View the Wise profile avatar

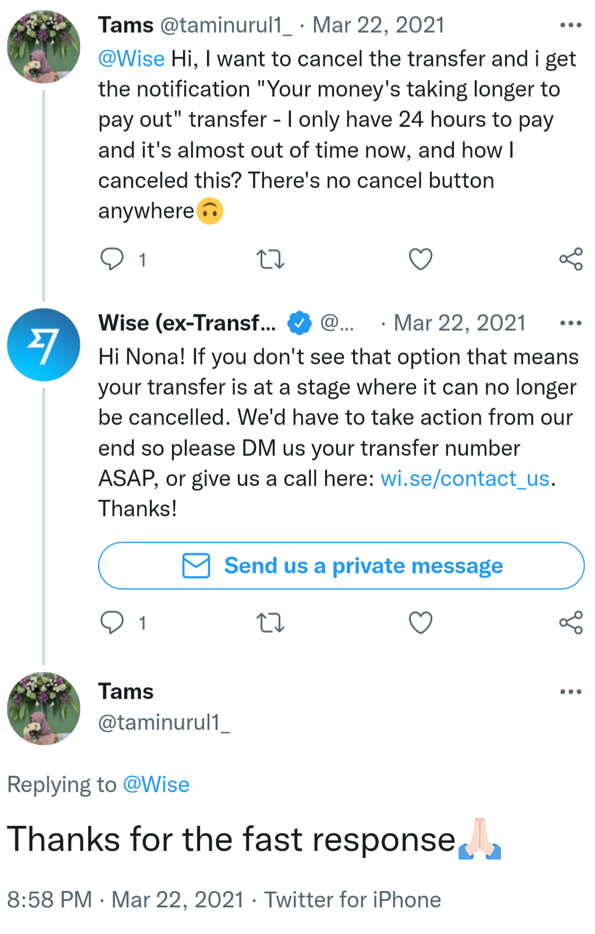point(43,344)
